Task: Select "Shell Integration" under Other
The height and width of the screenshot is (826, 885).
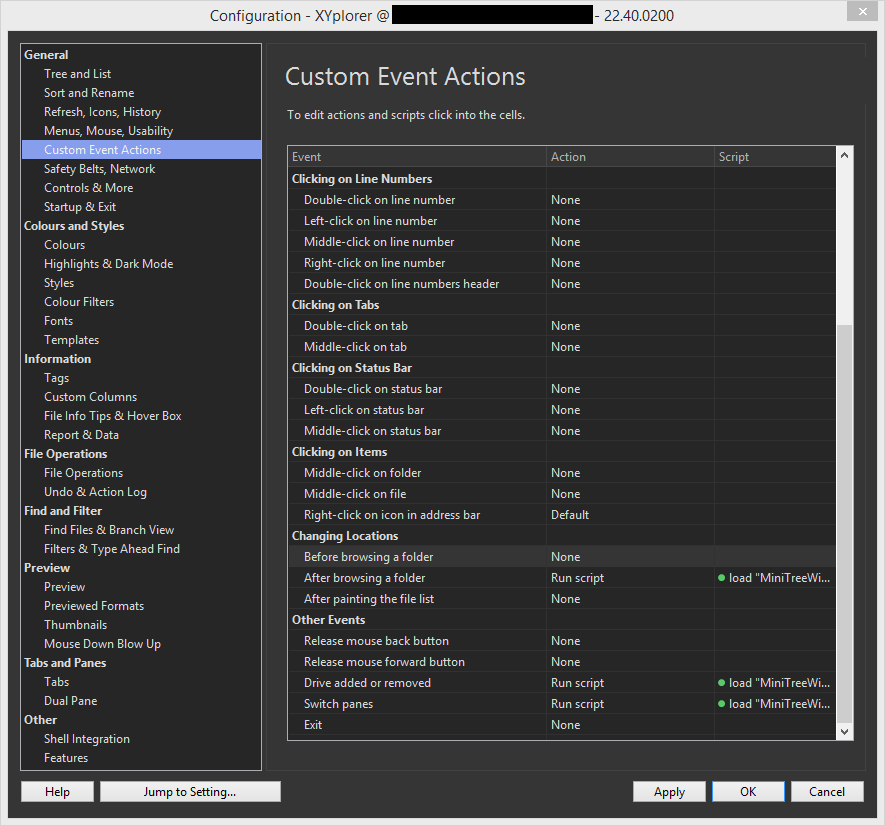Action: pyautogui.click(x=87, y=738)
